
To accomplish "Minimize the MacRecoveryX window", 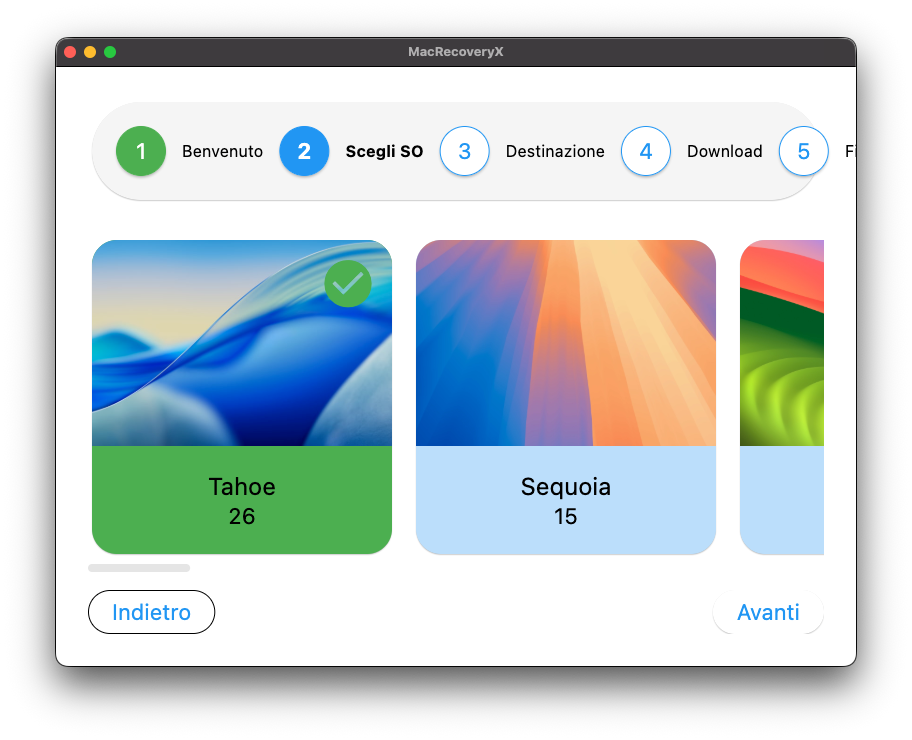I will (x=90, y=52).
